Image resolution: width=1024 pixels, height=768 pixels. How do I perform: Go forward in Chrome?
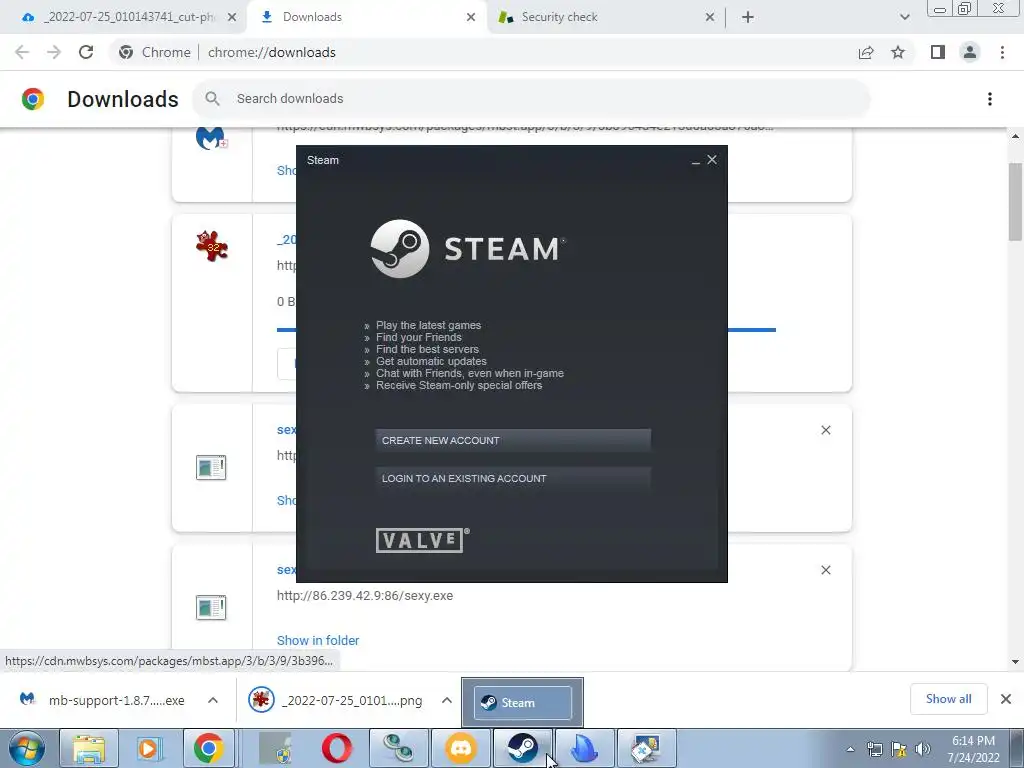tap(54, 52)
